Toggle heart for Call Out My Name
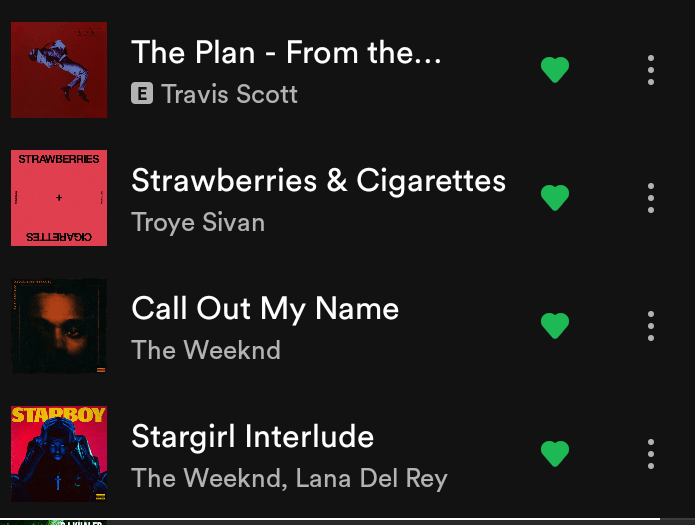The image size is (695, 525). point(554,325)
